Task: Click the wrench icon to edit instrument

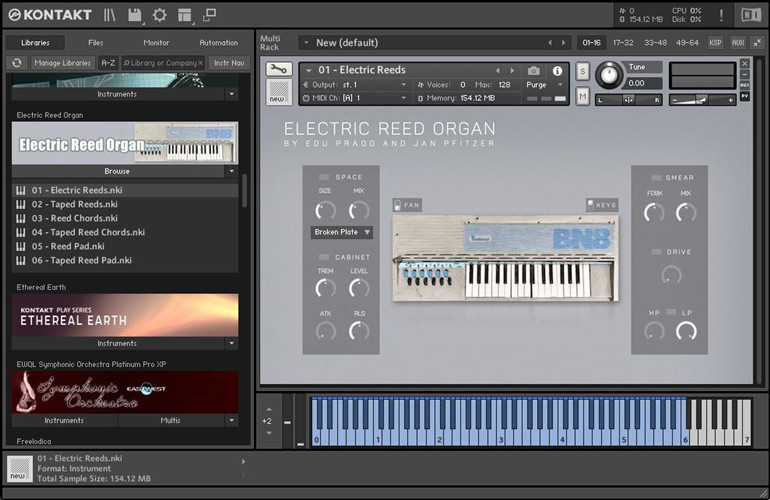Action: click(279, 70)
